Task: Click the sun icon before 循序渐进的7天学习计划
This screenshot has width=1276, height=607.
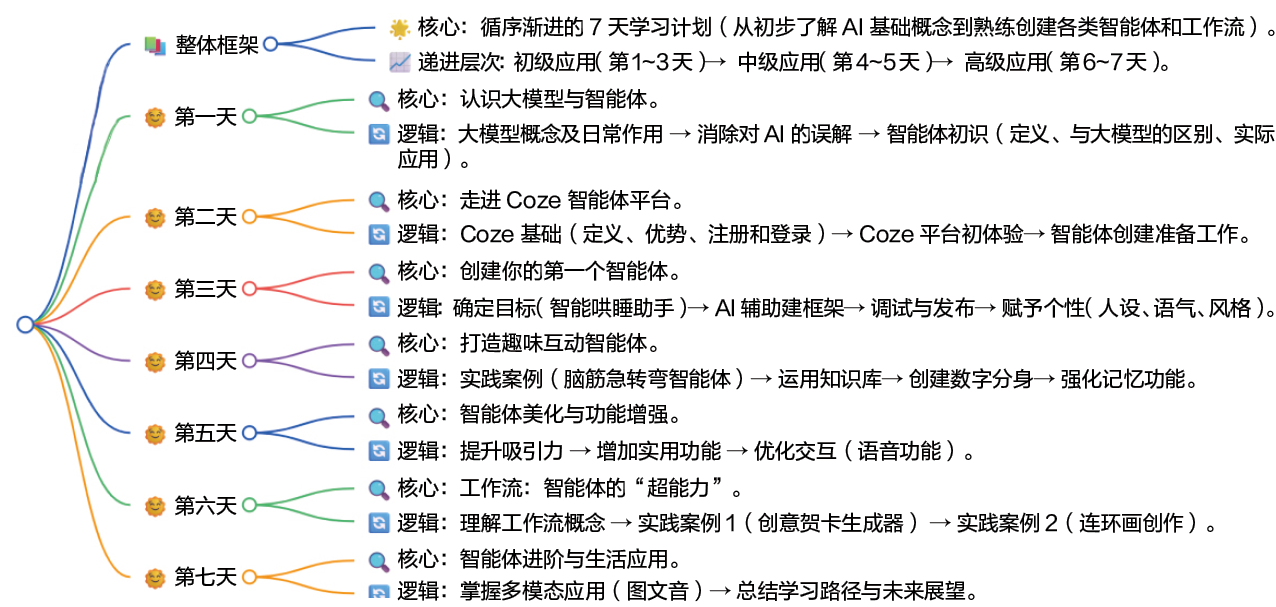Action: click(x=399, y=28)
